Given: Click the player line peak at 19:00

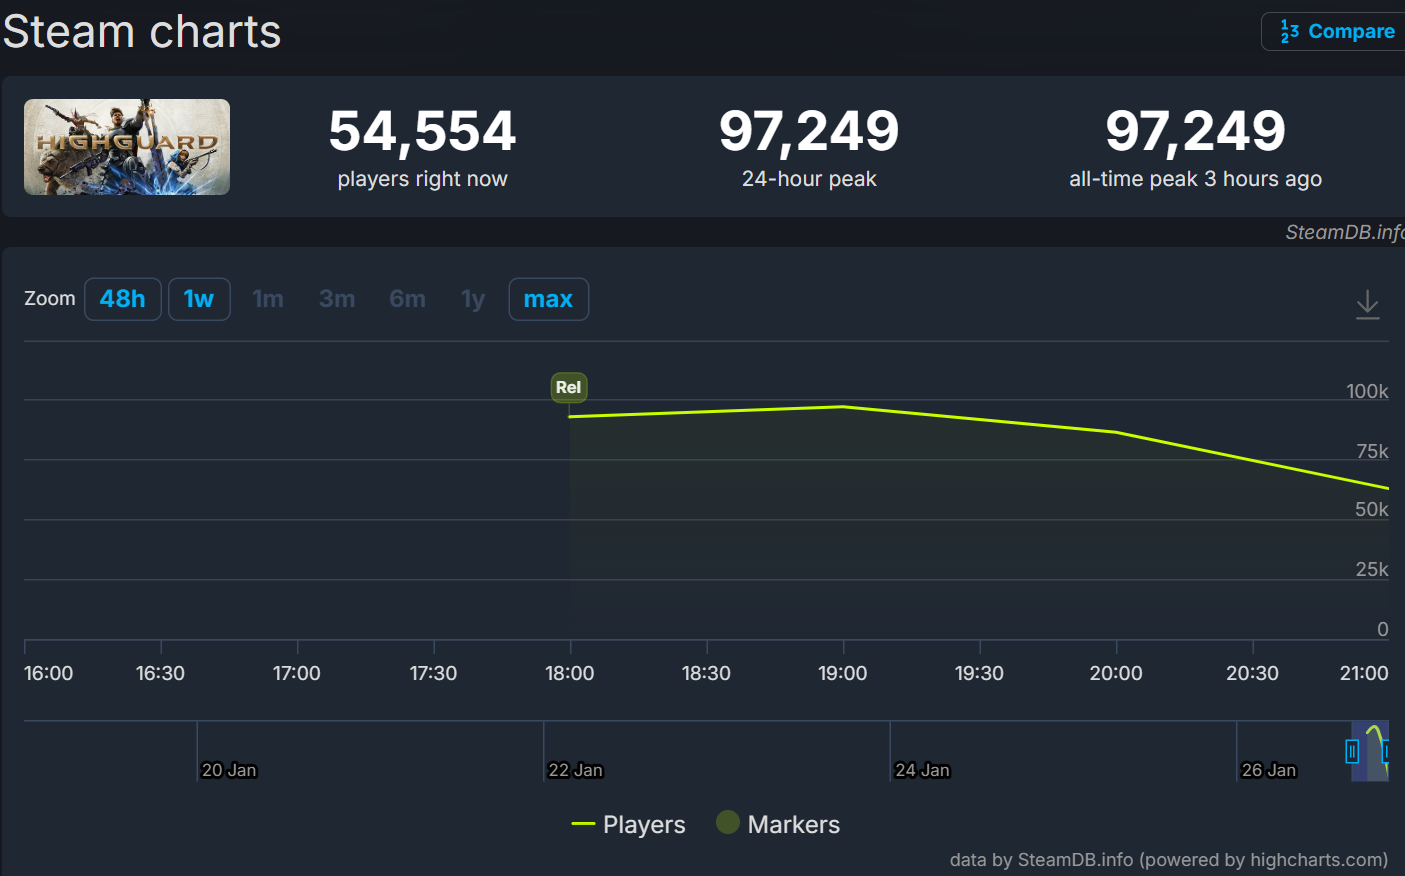Looking at the screenshot, I should pos(843,407).
